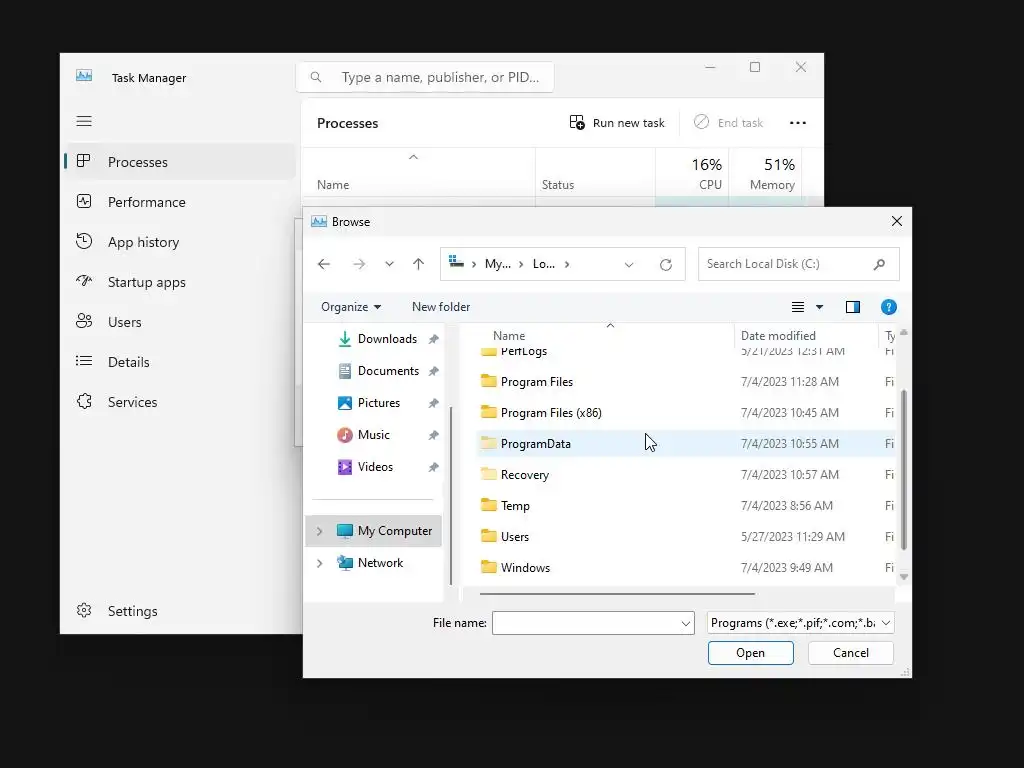The width and height of the screenshot is (1024, 768).
Task: Click Cancel in Browse dialog
Action: click(850, 653)
